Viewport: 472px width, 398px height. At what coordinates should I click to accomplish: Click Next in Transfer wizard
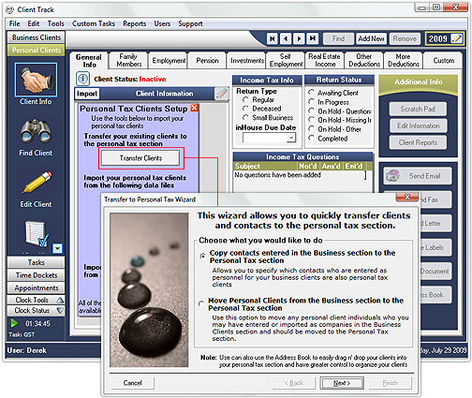coord(342,383)
